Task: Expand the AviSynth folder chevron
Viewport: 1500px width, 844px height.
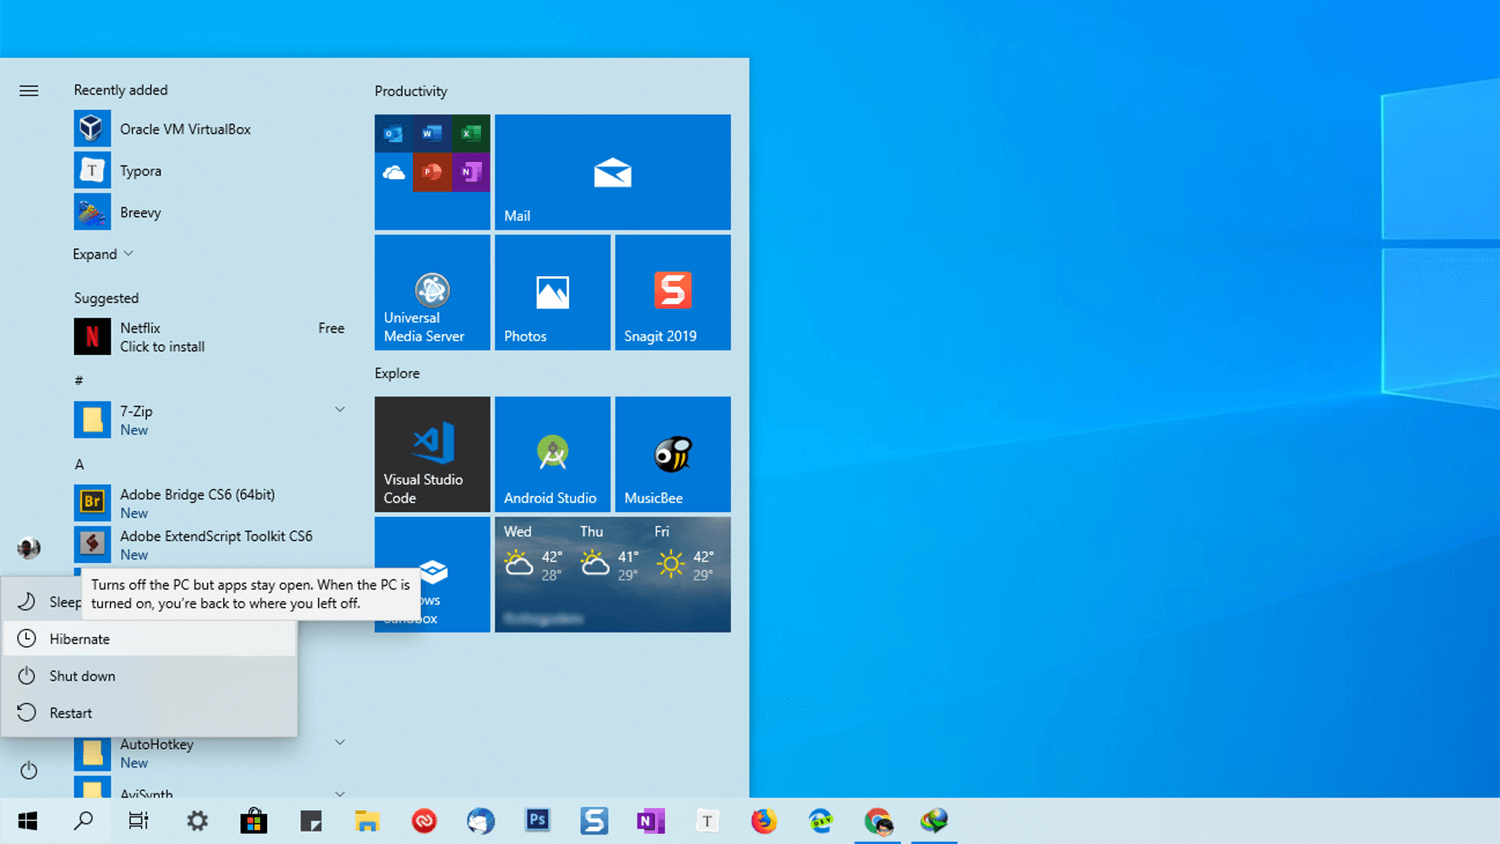Action: pos(340,793)
